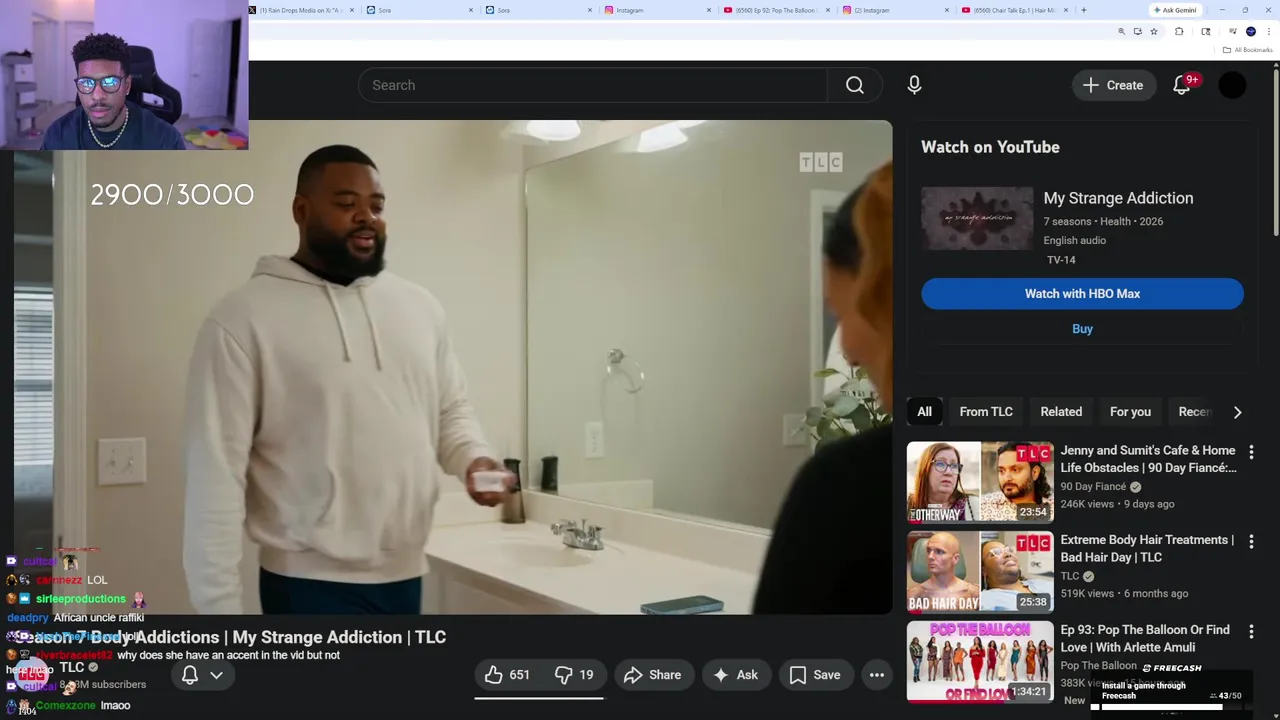This screenshot has height=720, width=1280.
Task: Click the main video player
Action: tap(453, 367)
